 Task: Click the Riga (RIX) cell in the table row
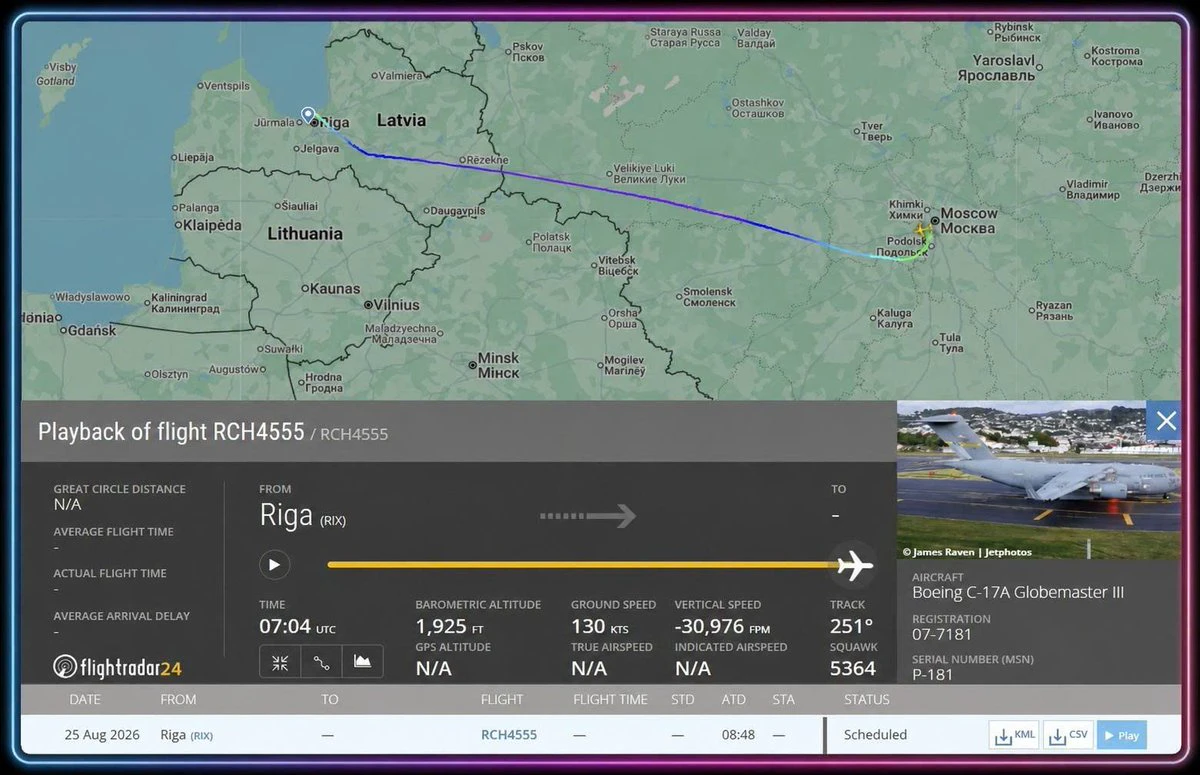click(x=187, y=735)
